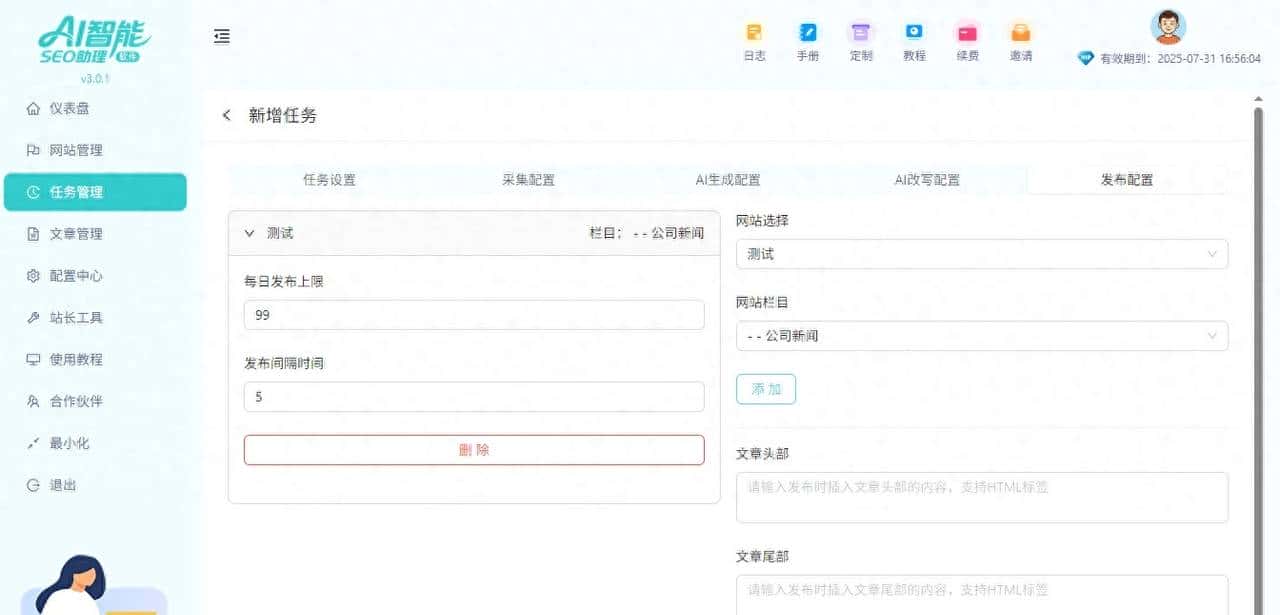Open the 续费 renewal icon
1280x615 pixels.
click(967, 40)
